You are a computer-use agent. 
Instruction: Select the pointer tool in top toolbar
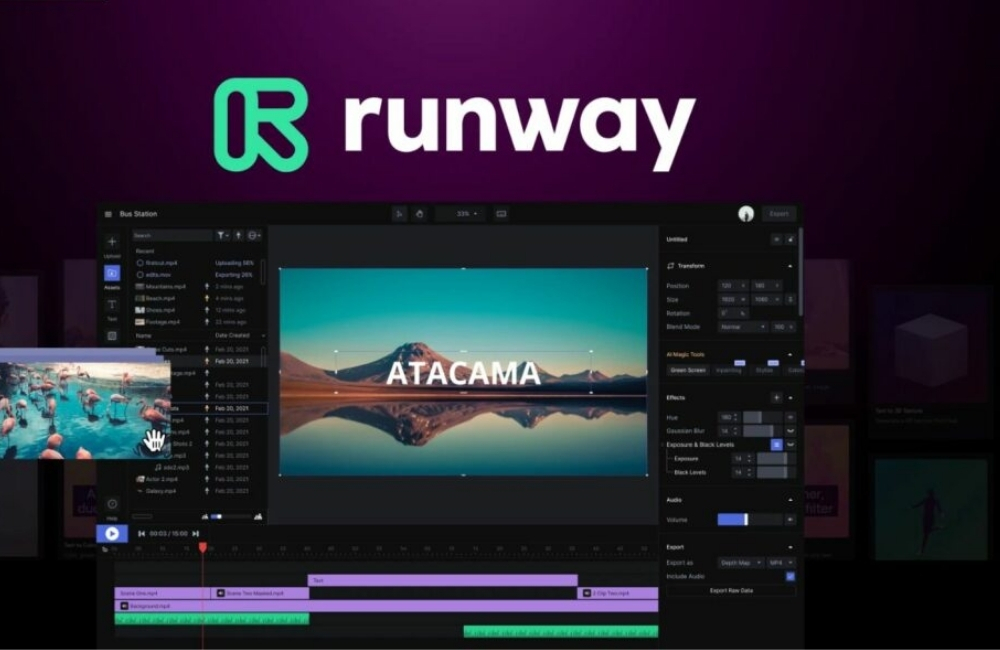(399, 214)
